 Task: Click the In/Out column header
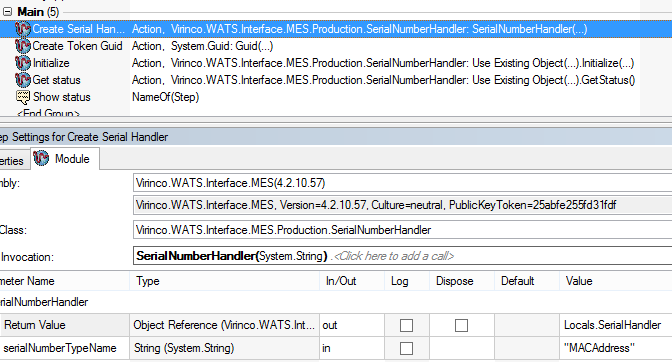[x=352, y=281]
